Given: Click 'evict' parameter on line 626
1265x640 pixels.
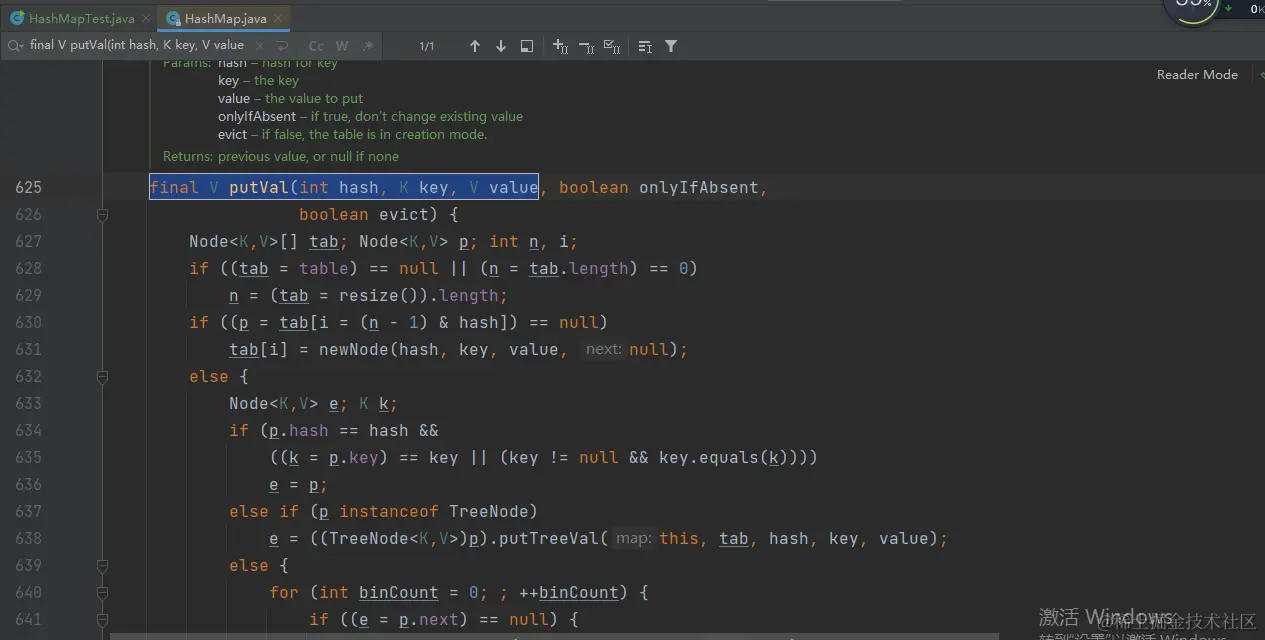Looking at the screenshot, I should [x=404, y=214].
